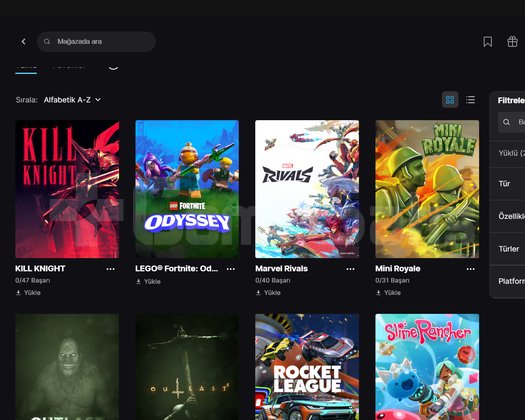Open the gift redeem icon
The image size is (525, 420).
click(x=512, y=42)
